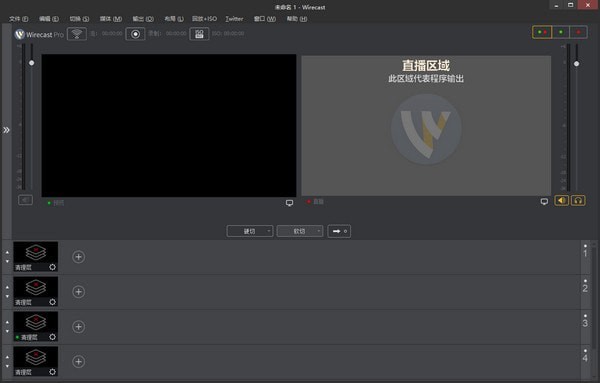This screenshot has width=600, height=383.
Task: Toggle the yellow speaker output button
Action: pyautogui.click(x=561, y=200)
